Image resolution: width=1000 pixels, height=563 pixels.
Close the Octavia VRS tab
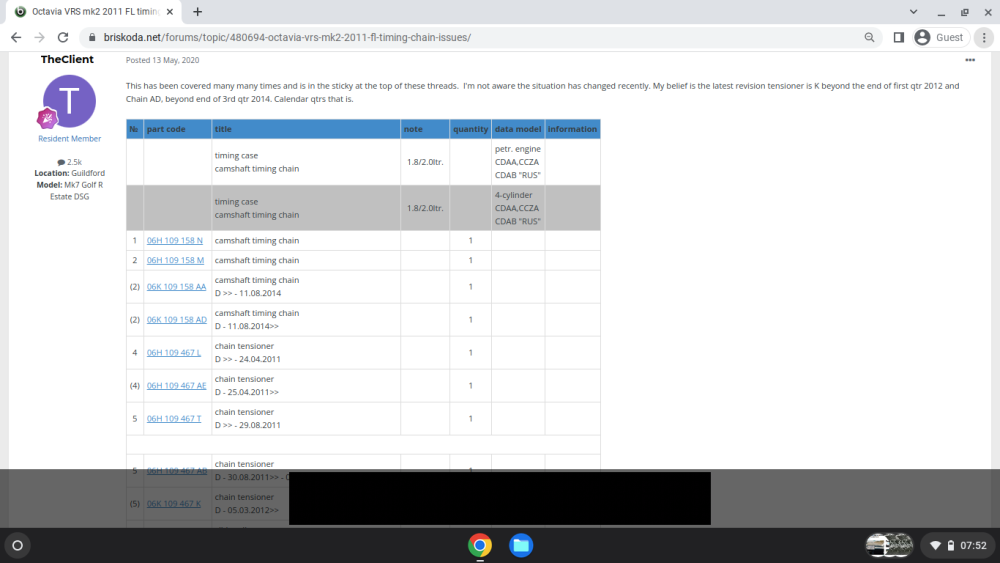170,11
